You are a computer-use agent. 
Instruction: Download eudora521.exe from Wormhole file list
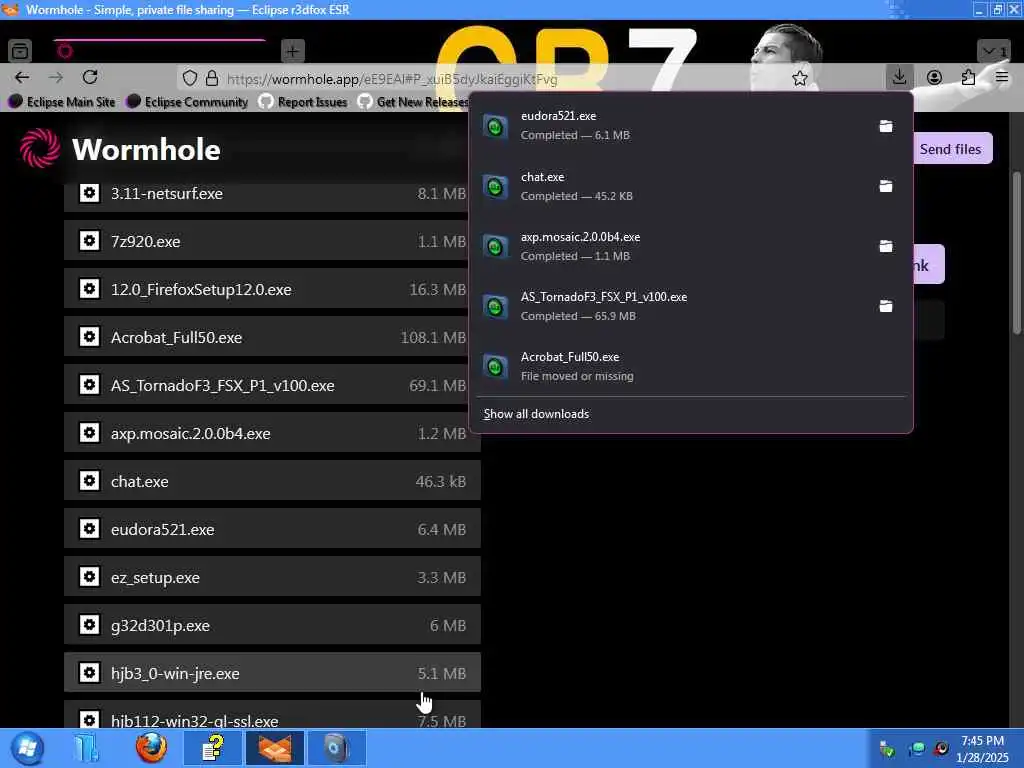coord(272,529)
